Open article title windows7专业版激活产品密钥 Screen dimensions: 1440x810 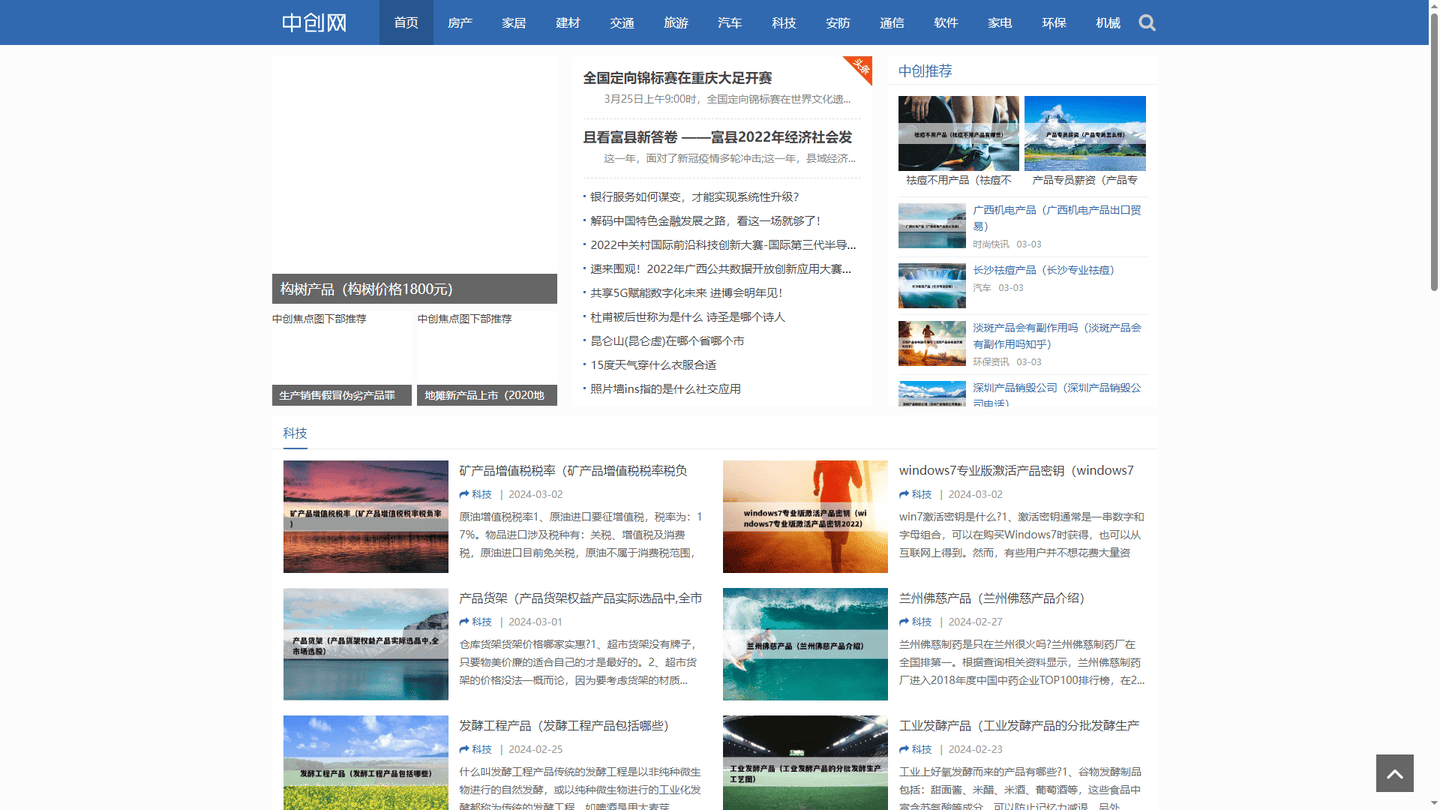click(x=1016, y=470)
